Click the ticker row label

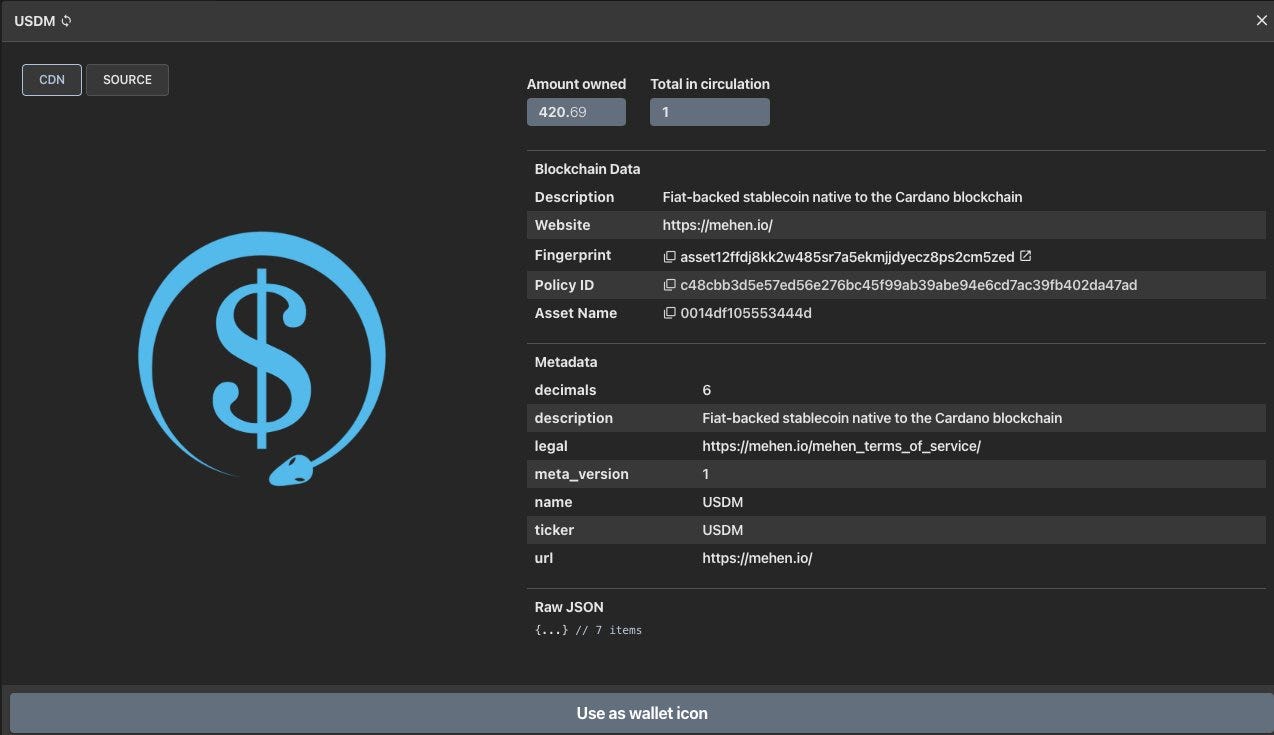pyautogui.click(x=554, y=530)
